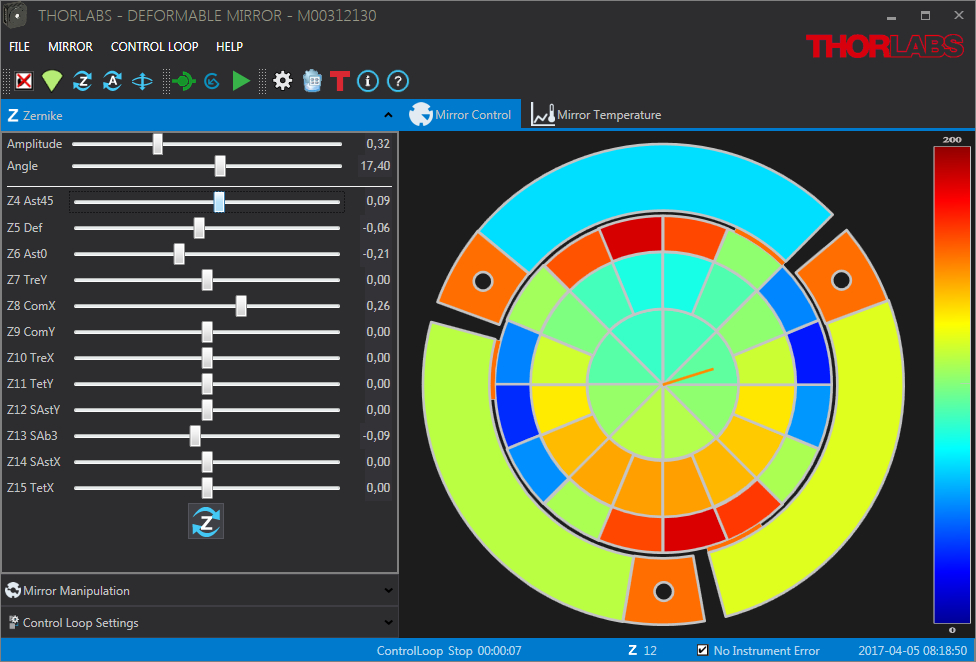Click the Amplitude slider handle

coord(157,144)
